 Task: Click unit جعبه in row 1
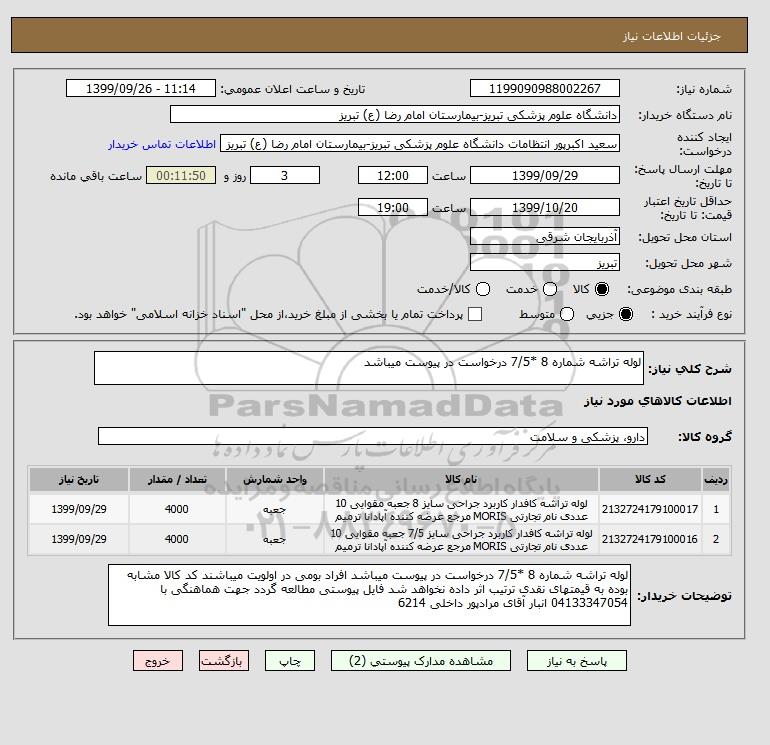275,510
